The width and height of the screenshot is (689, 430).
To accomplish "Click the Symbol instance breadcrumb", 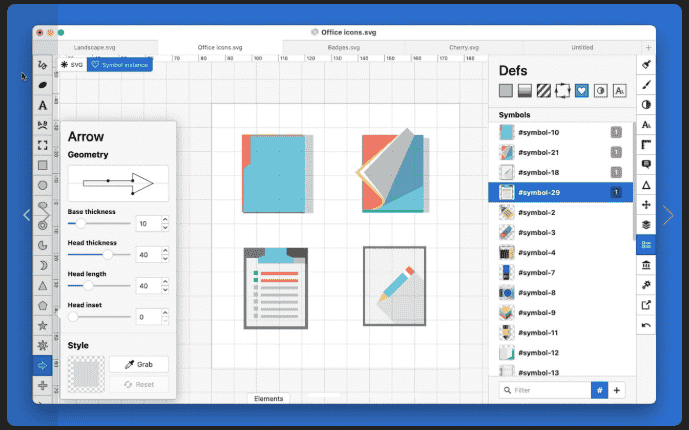I will point(120,65).
